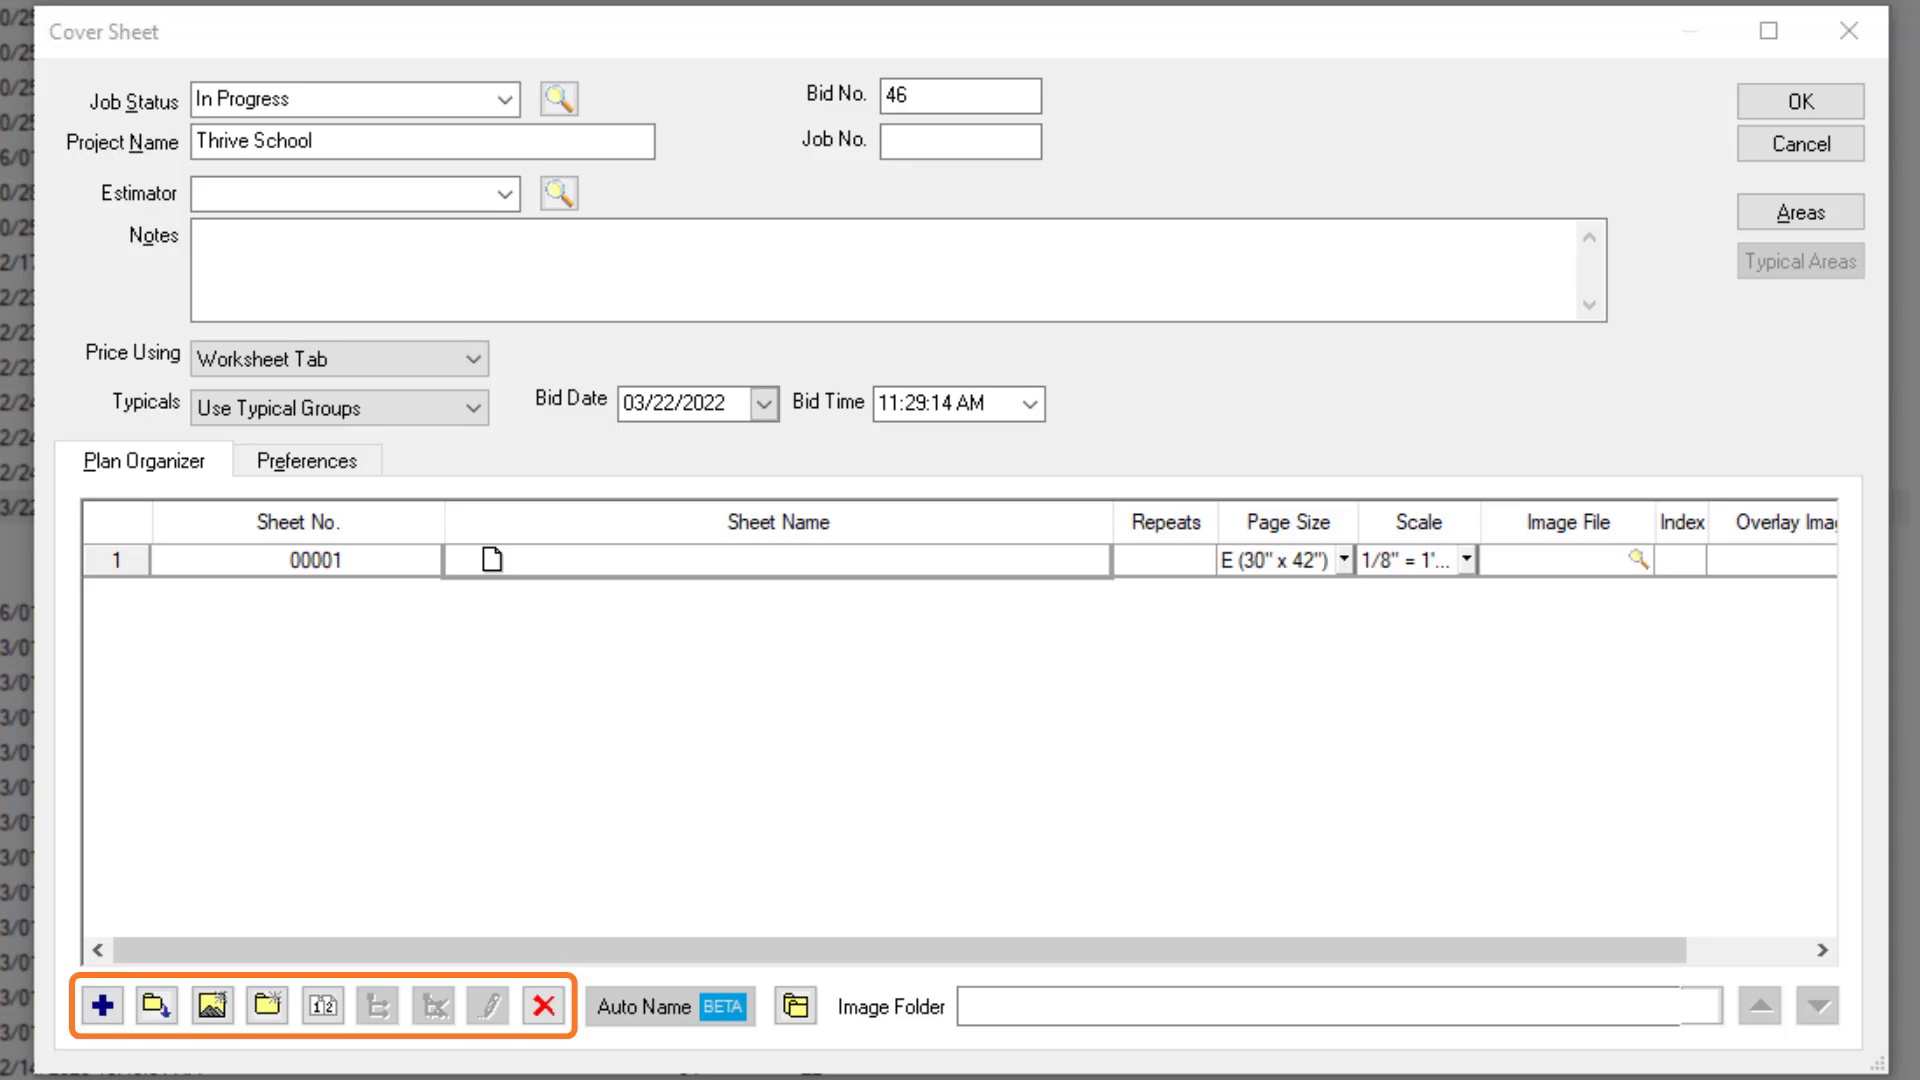Switch to the Preferences tab
Image resolution: width=1920 pixels, height=1080 pixels.
click(306, 461)
